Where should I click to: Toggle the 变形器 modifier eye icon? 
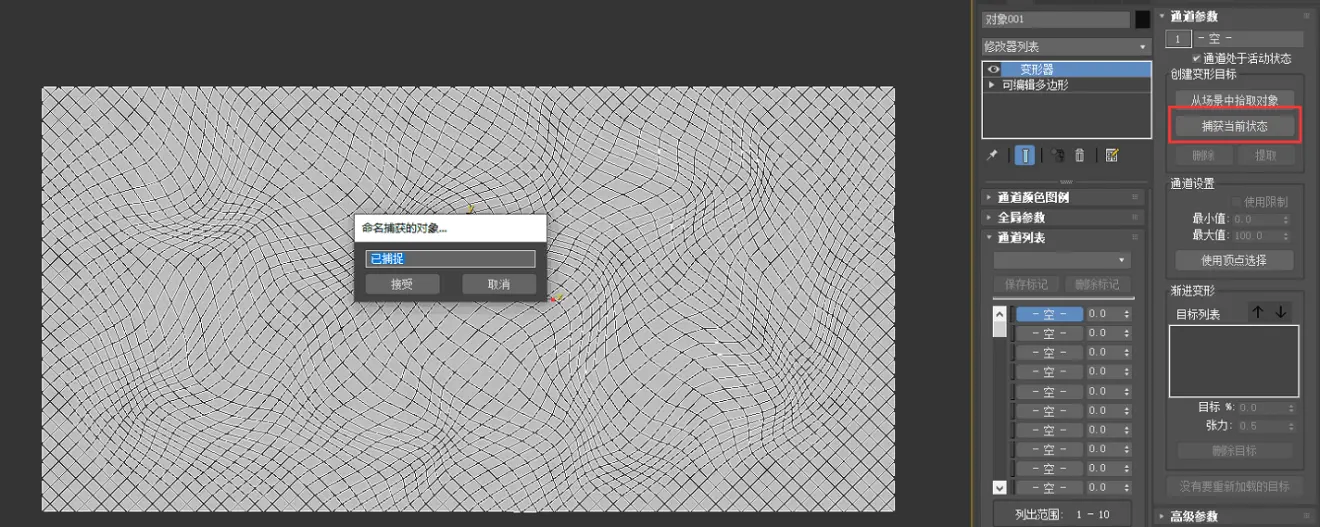[994, 69]
